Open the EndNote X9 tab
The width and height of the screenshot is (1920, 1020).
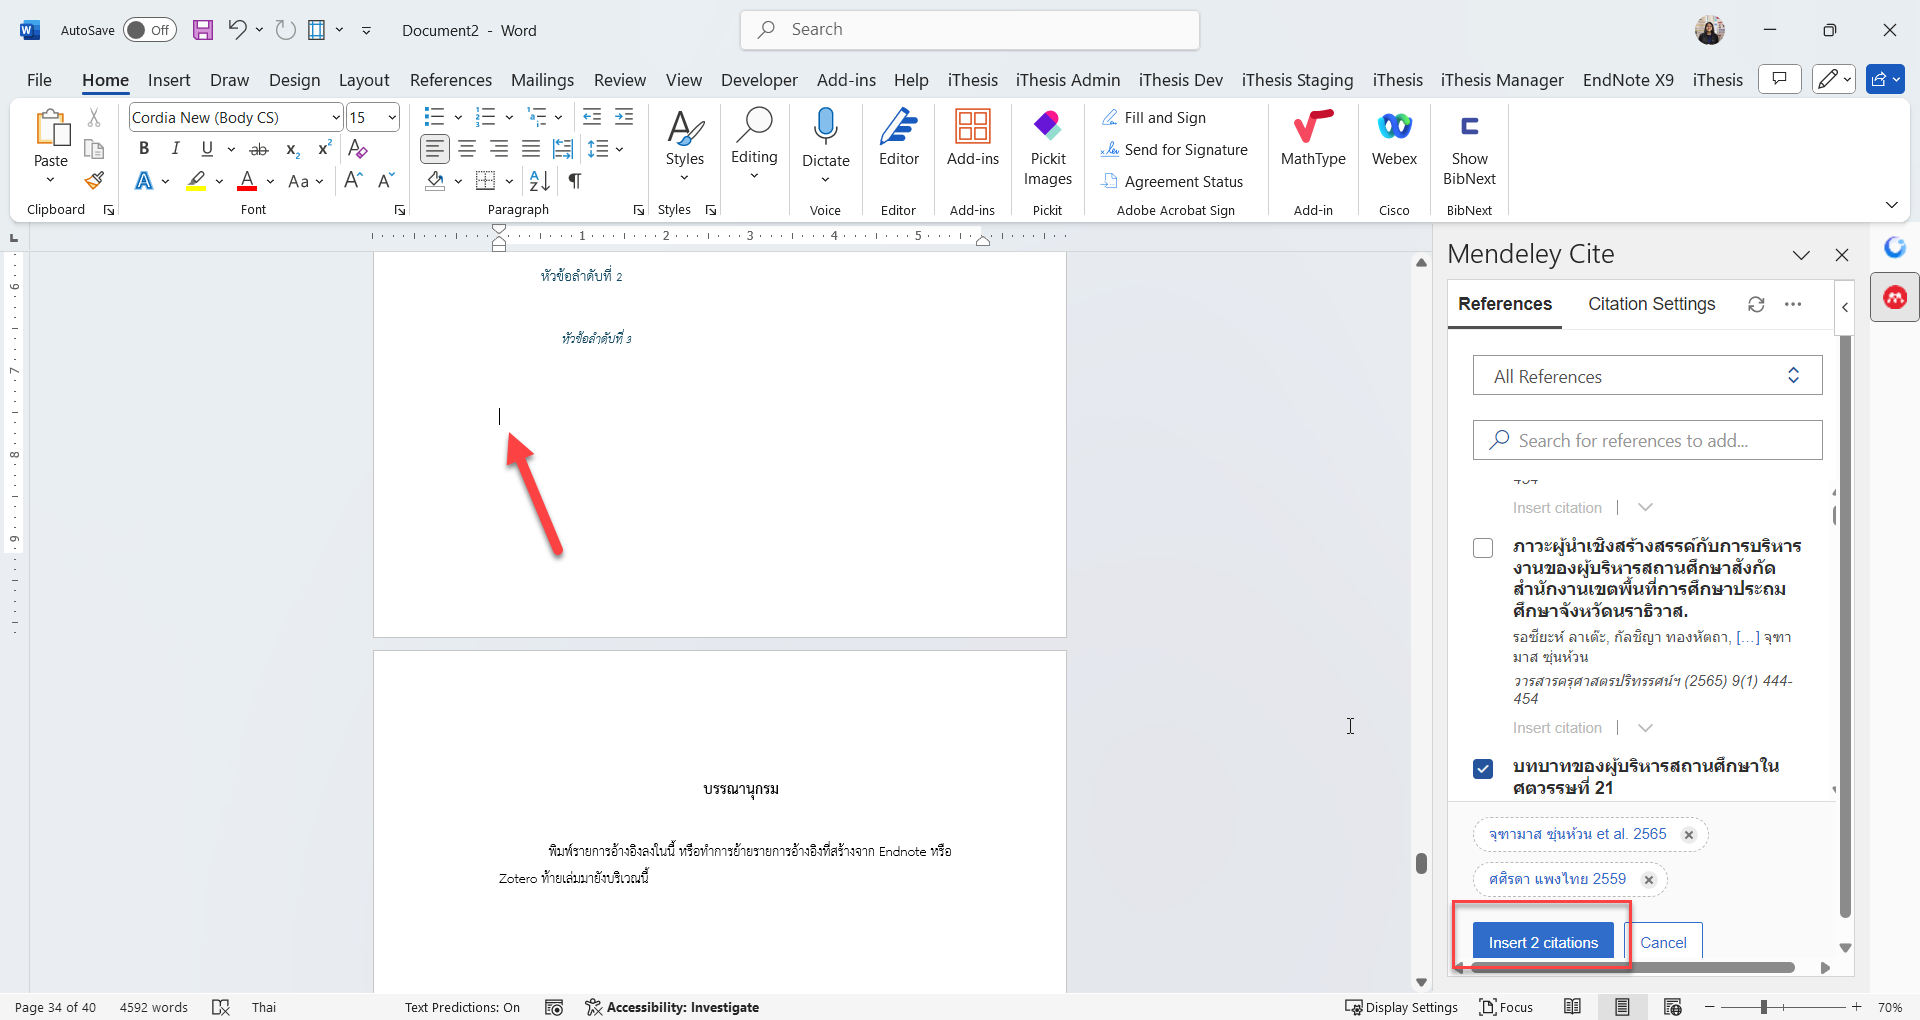pyautogui.click(x=1628, y=80)
